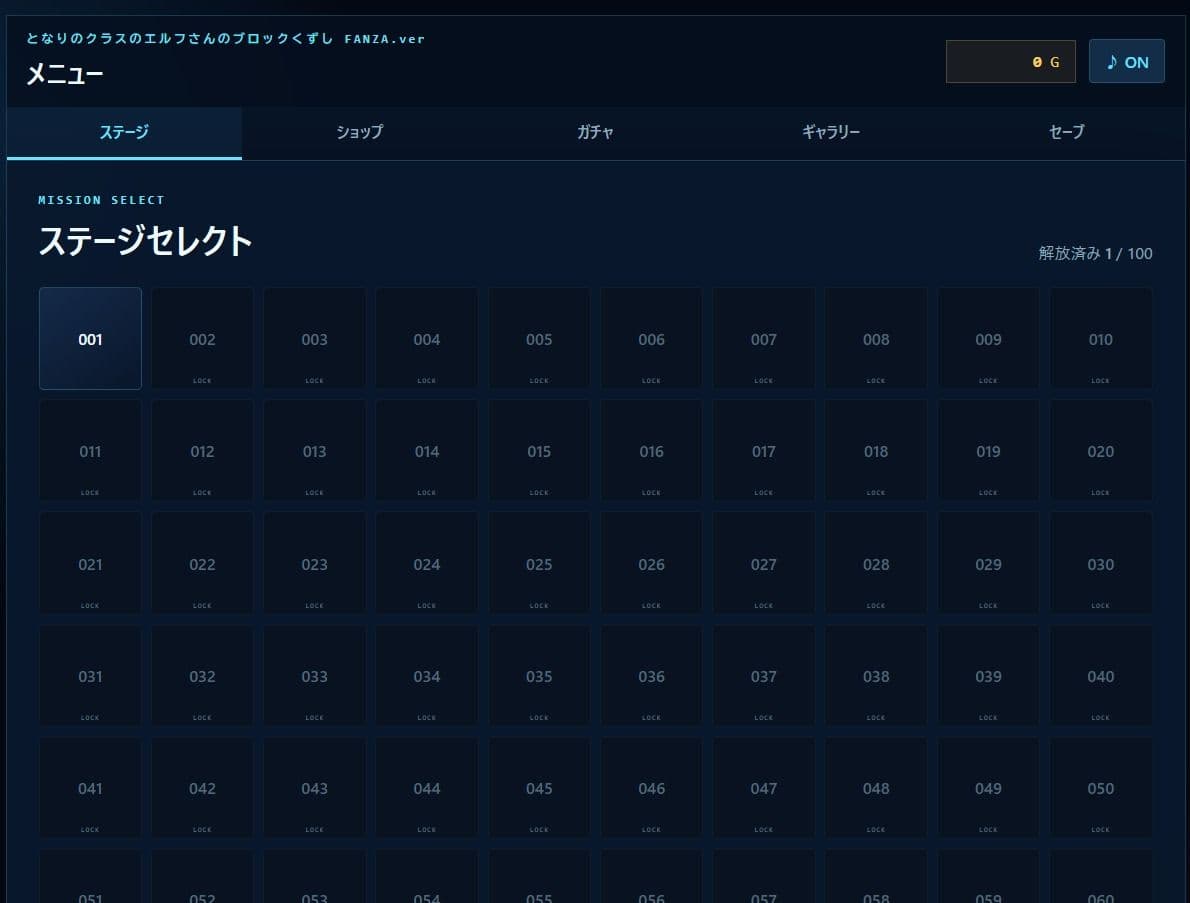Choose locked stage 005
Viewport: 1190px width, 903px height.
tap(540, 338)
